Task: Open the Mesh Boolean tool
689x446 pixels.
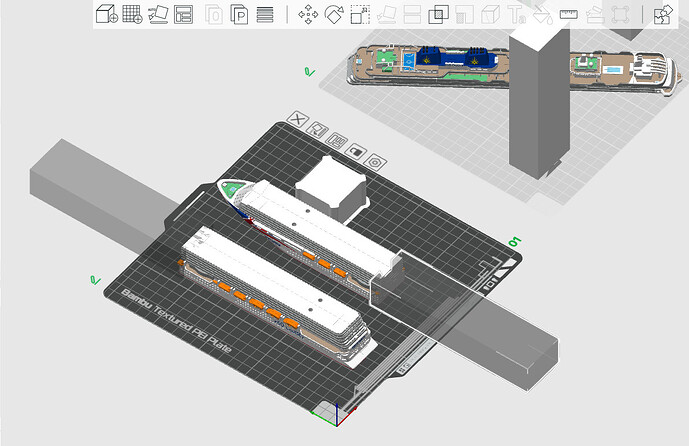Action: point(438,14)
